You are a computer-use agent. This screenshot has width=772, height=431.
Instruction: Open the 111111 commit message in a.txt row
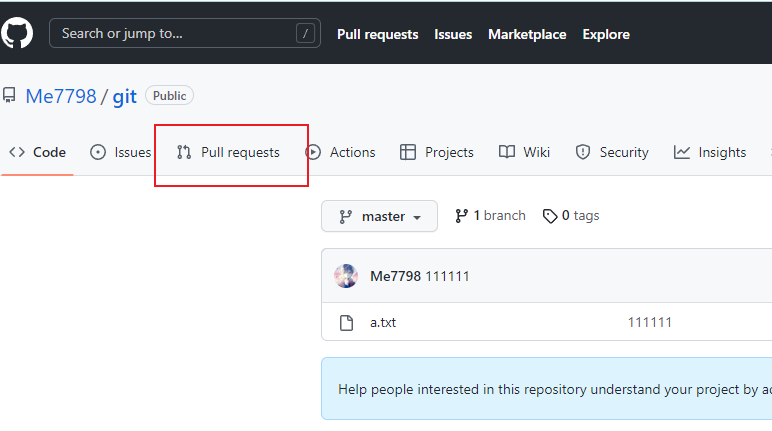click(649, 322)
